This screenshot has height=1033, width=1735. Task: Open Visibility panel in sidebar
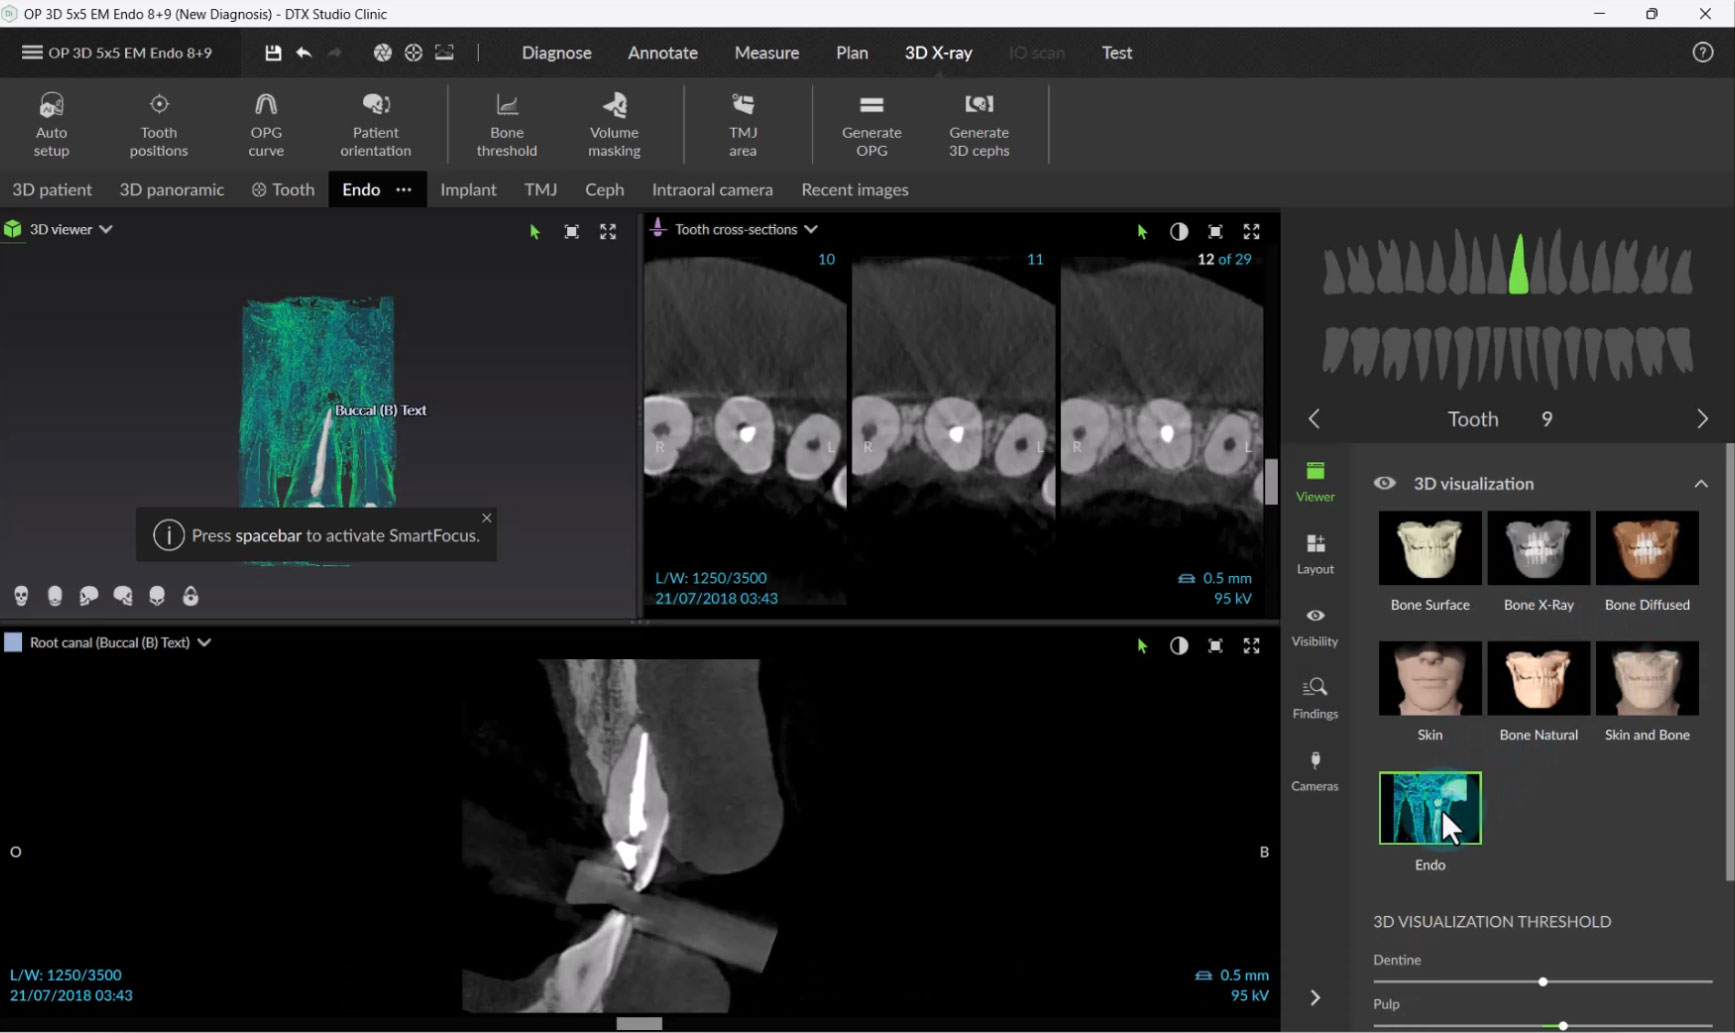pos(1315,626)
